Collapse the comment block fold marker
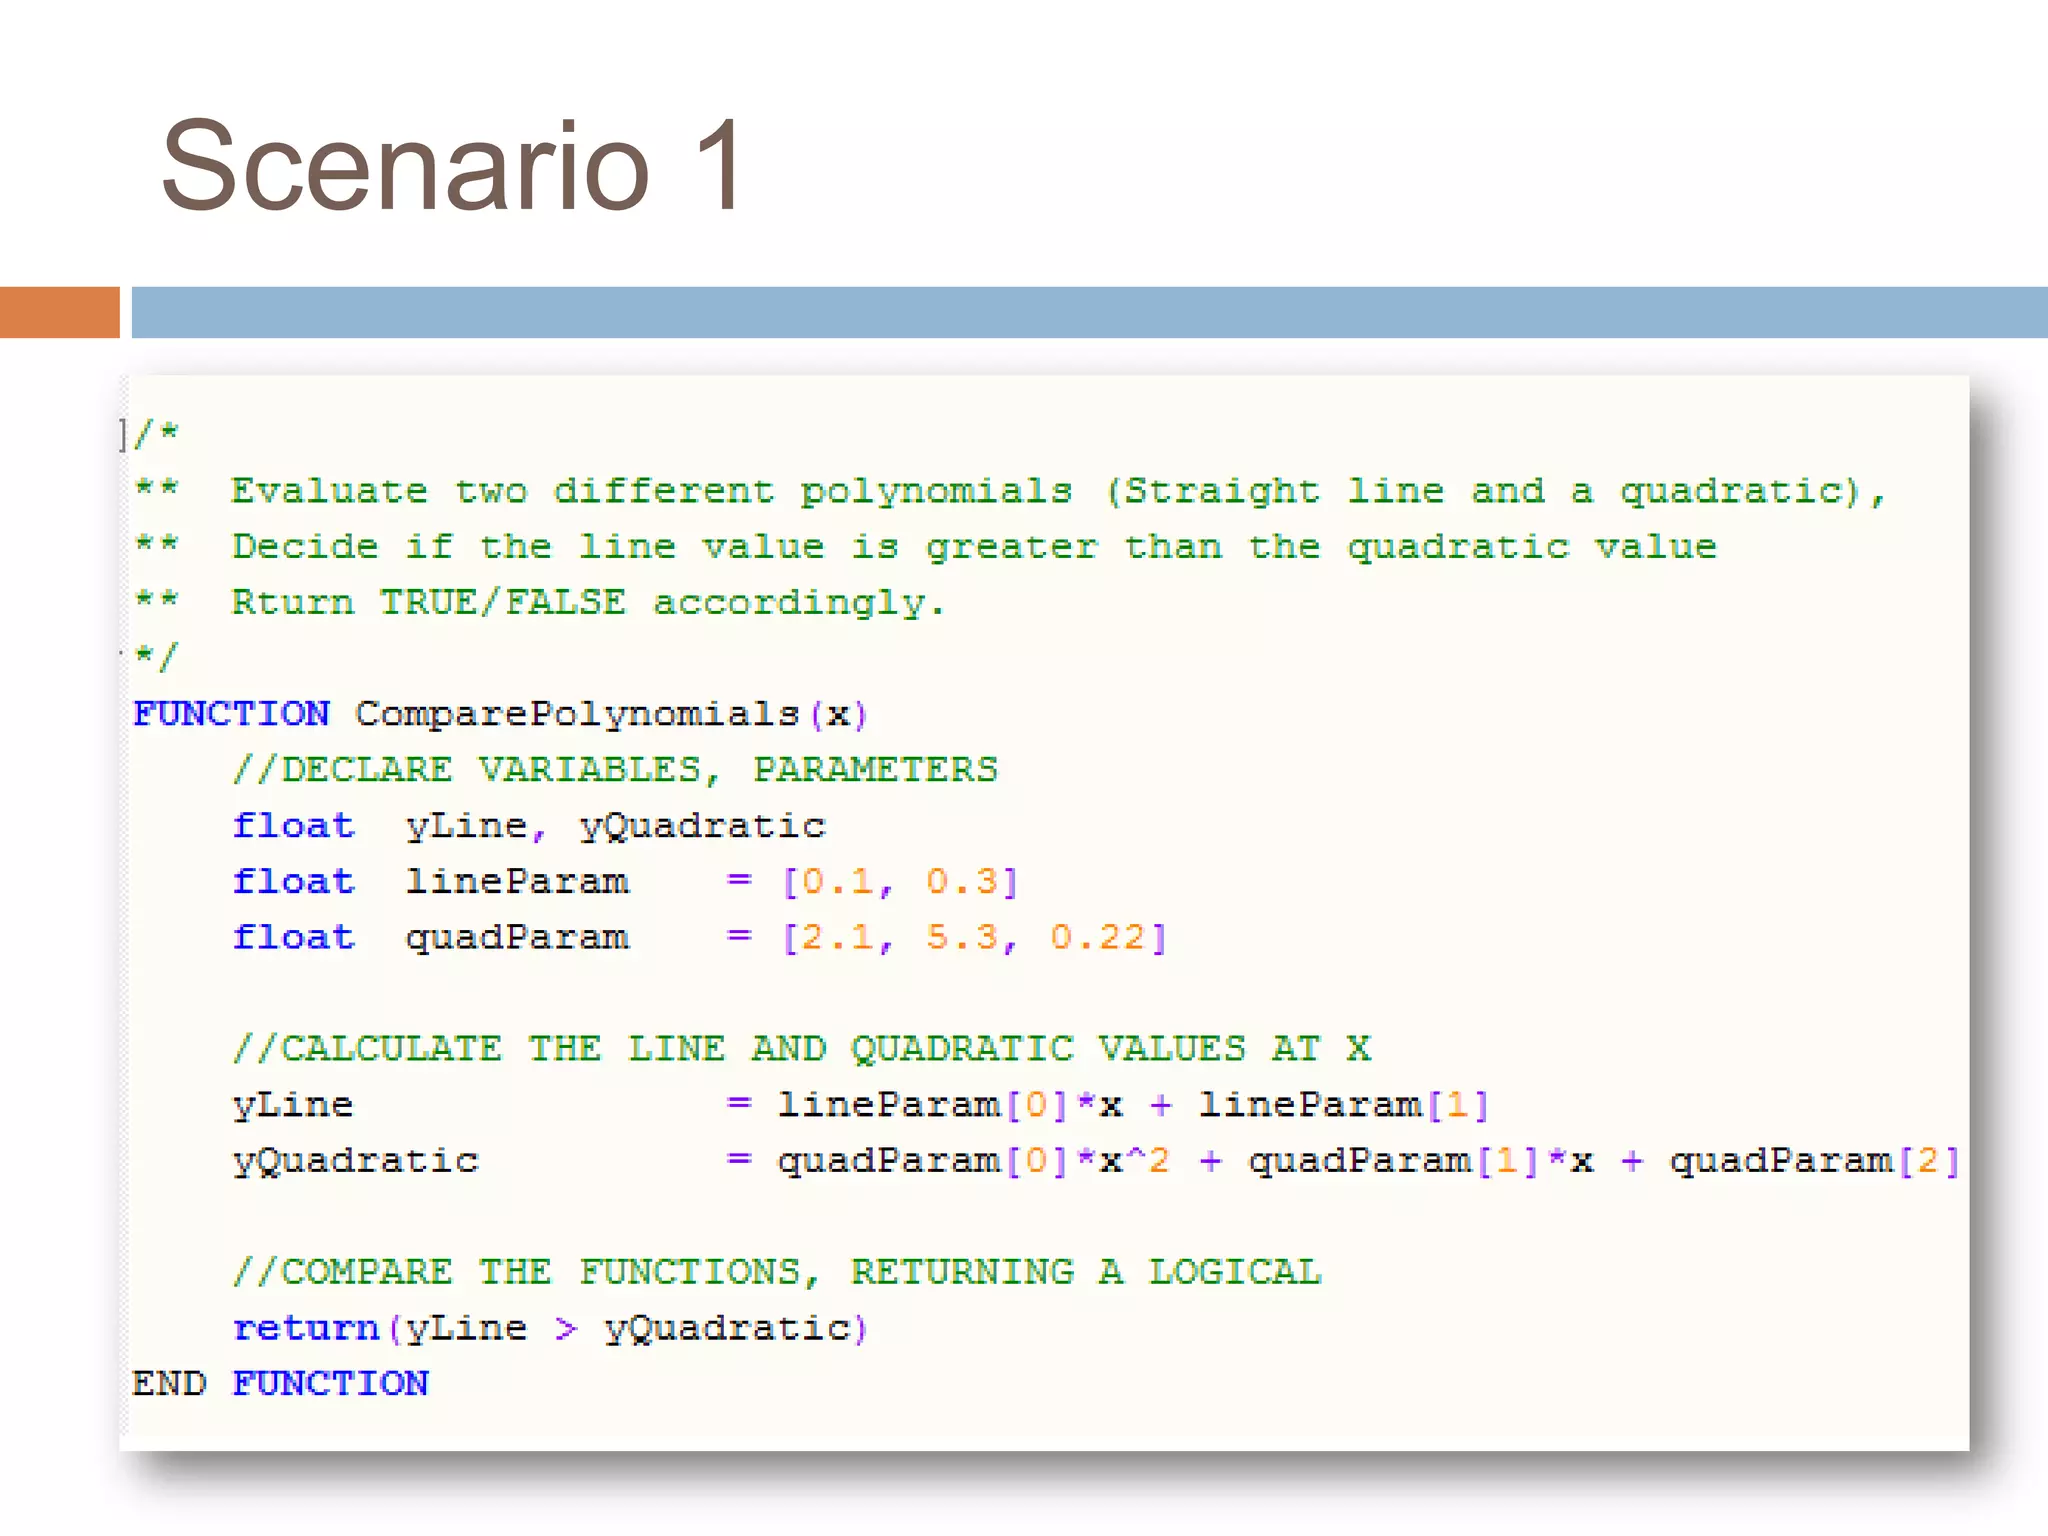The image size is (2048, 1536). (x=123, y=435)
